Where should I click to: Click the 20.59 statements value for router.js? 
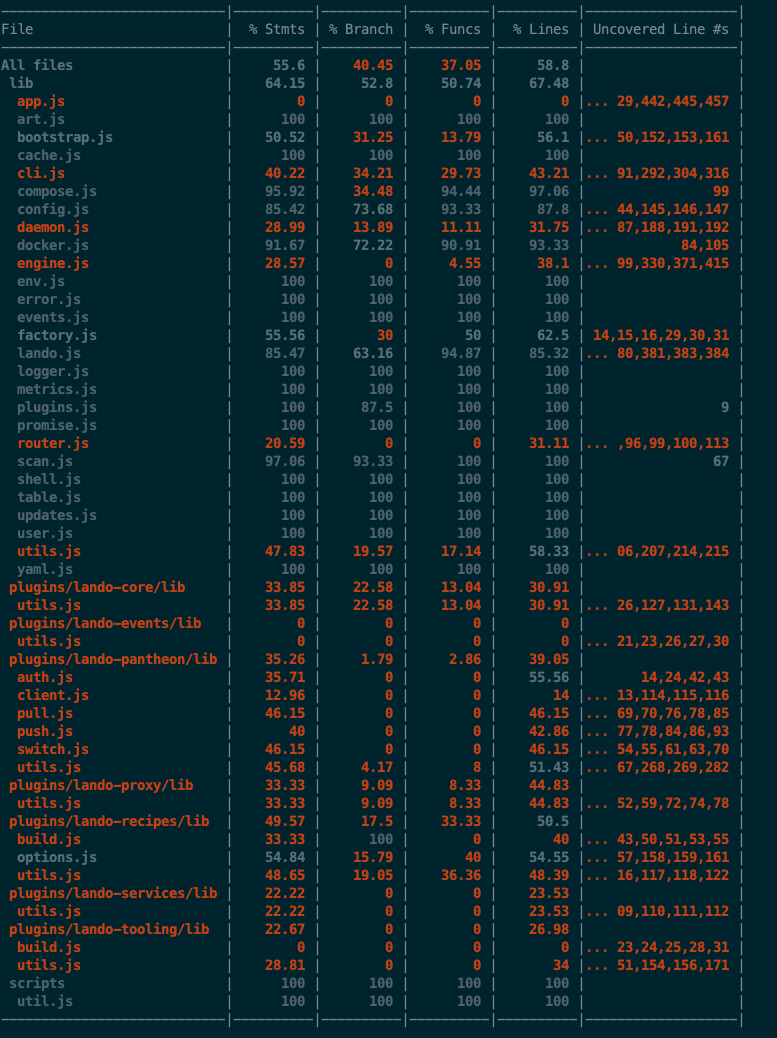click(x=285, y=443)
